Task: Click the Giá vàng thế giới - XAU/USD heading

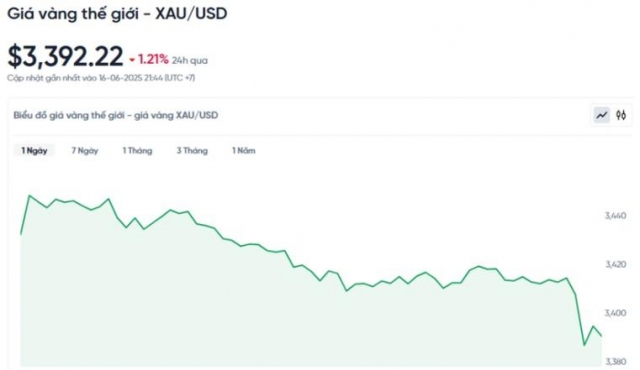Action: 117,14
